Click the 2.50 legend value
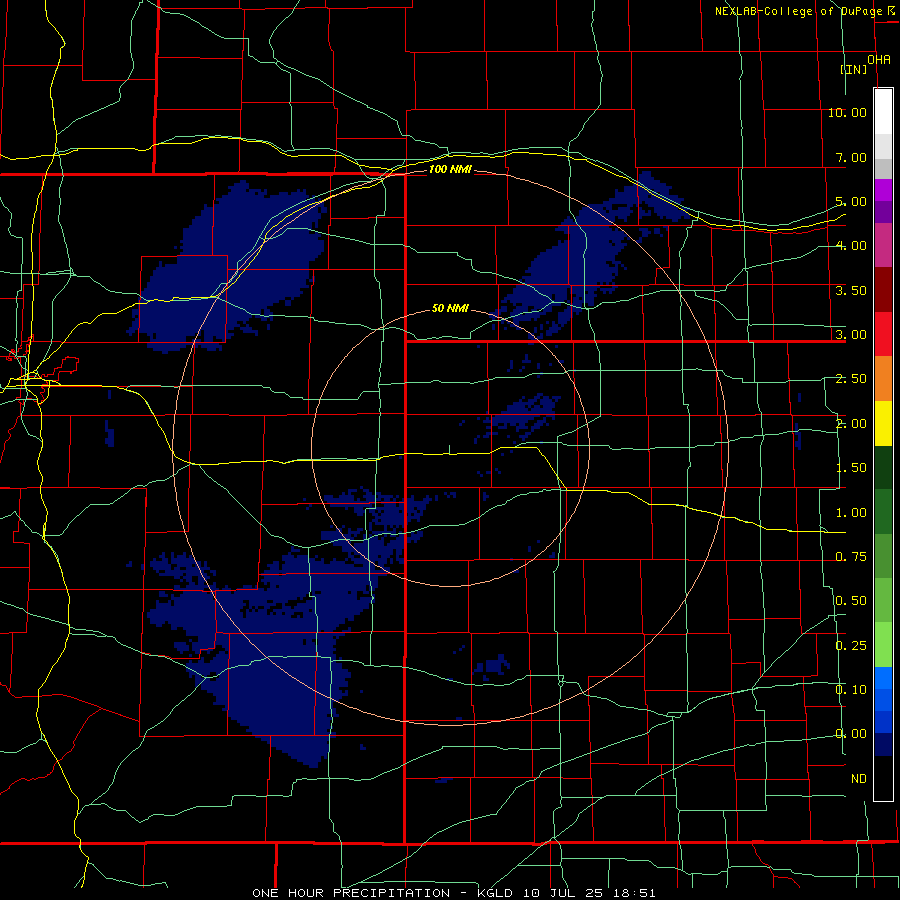 (x=851, y=379)
